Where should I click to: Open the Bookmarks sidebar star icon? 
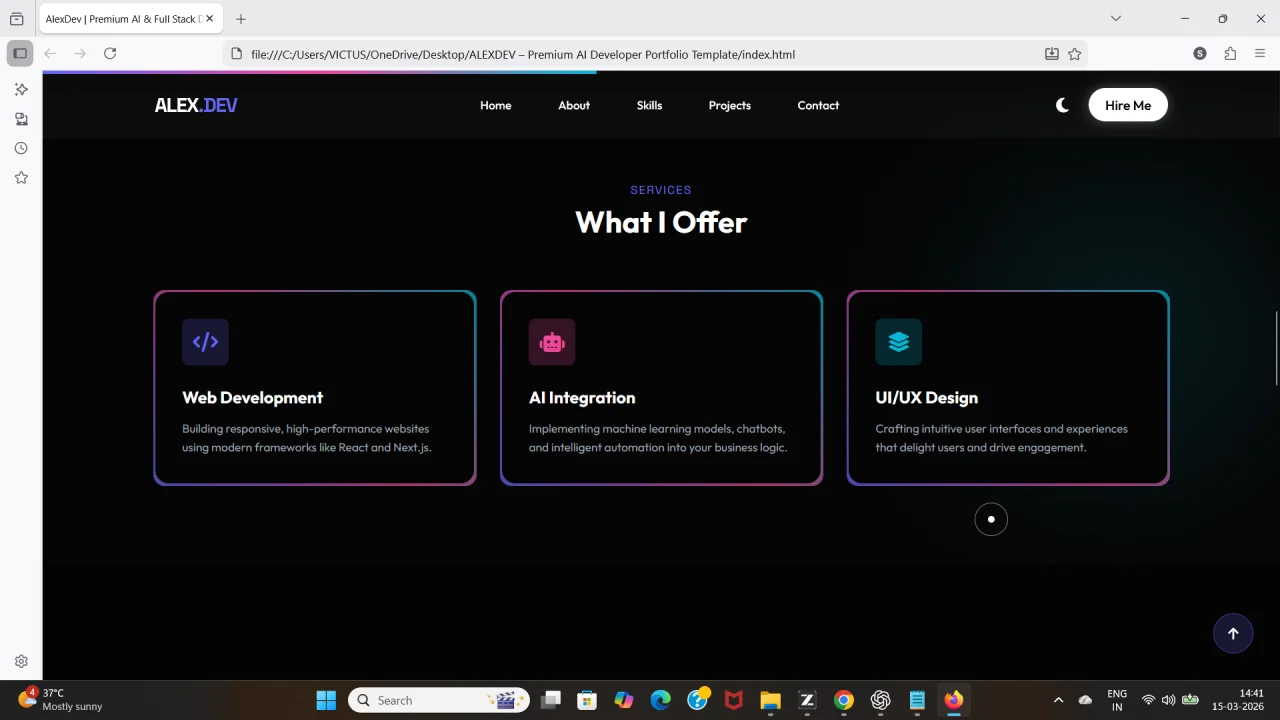click(21, 177)
